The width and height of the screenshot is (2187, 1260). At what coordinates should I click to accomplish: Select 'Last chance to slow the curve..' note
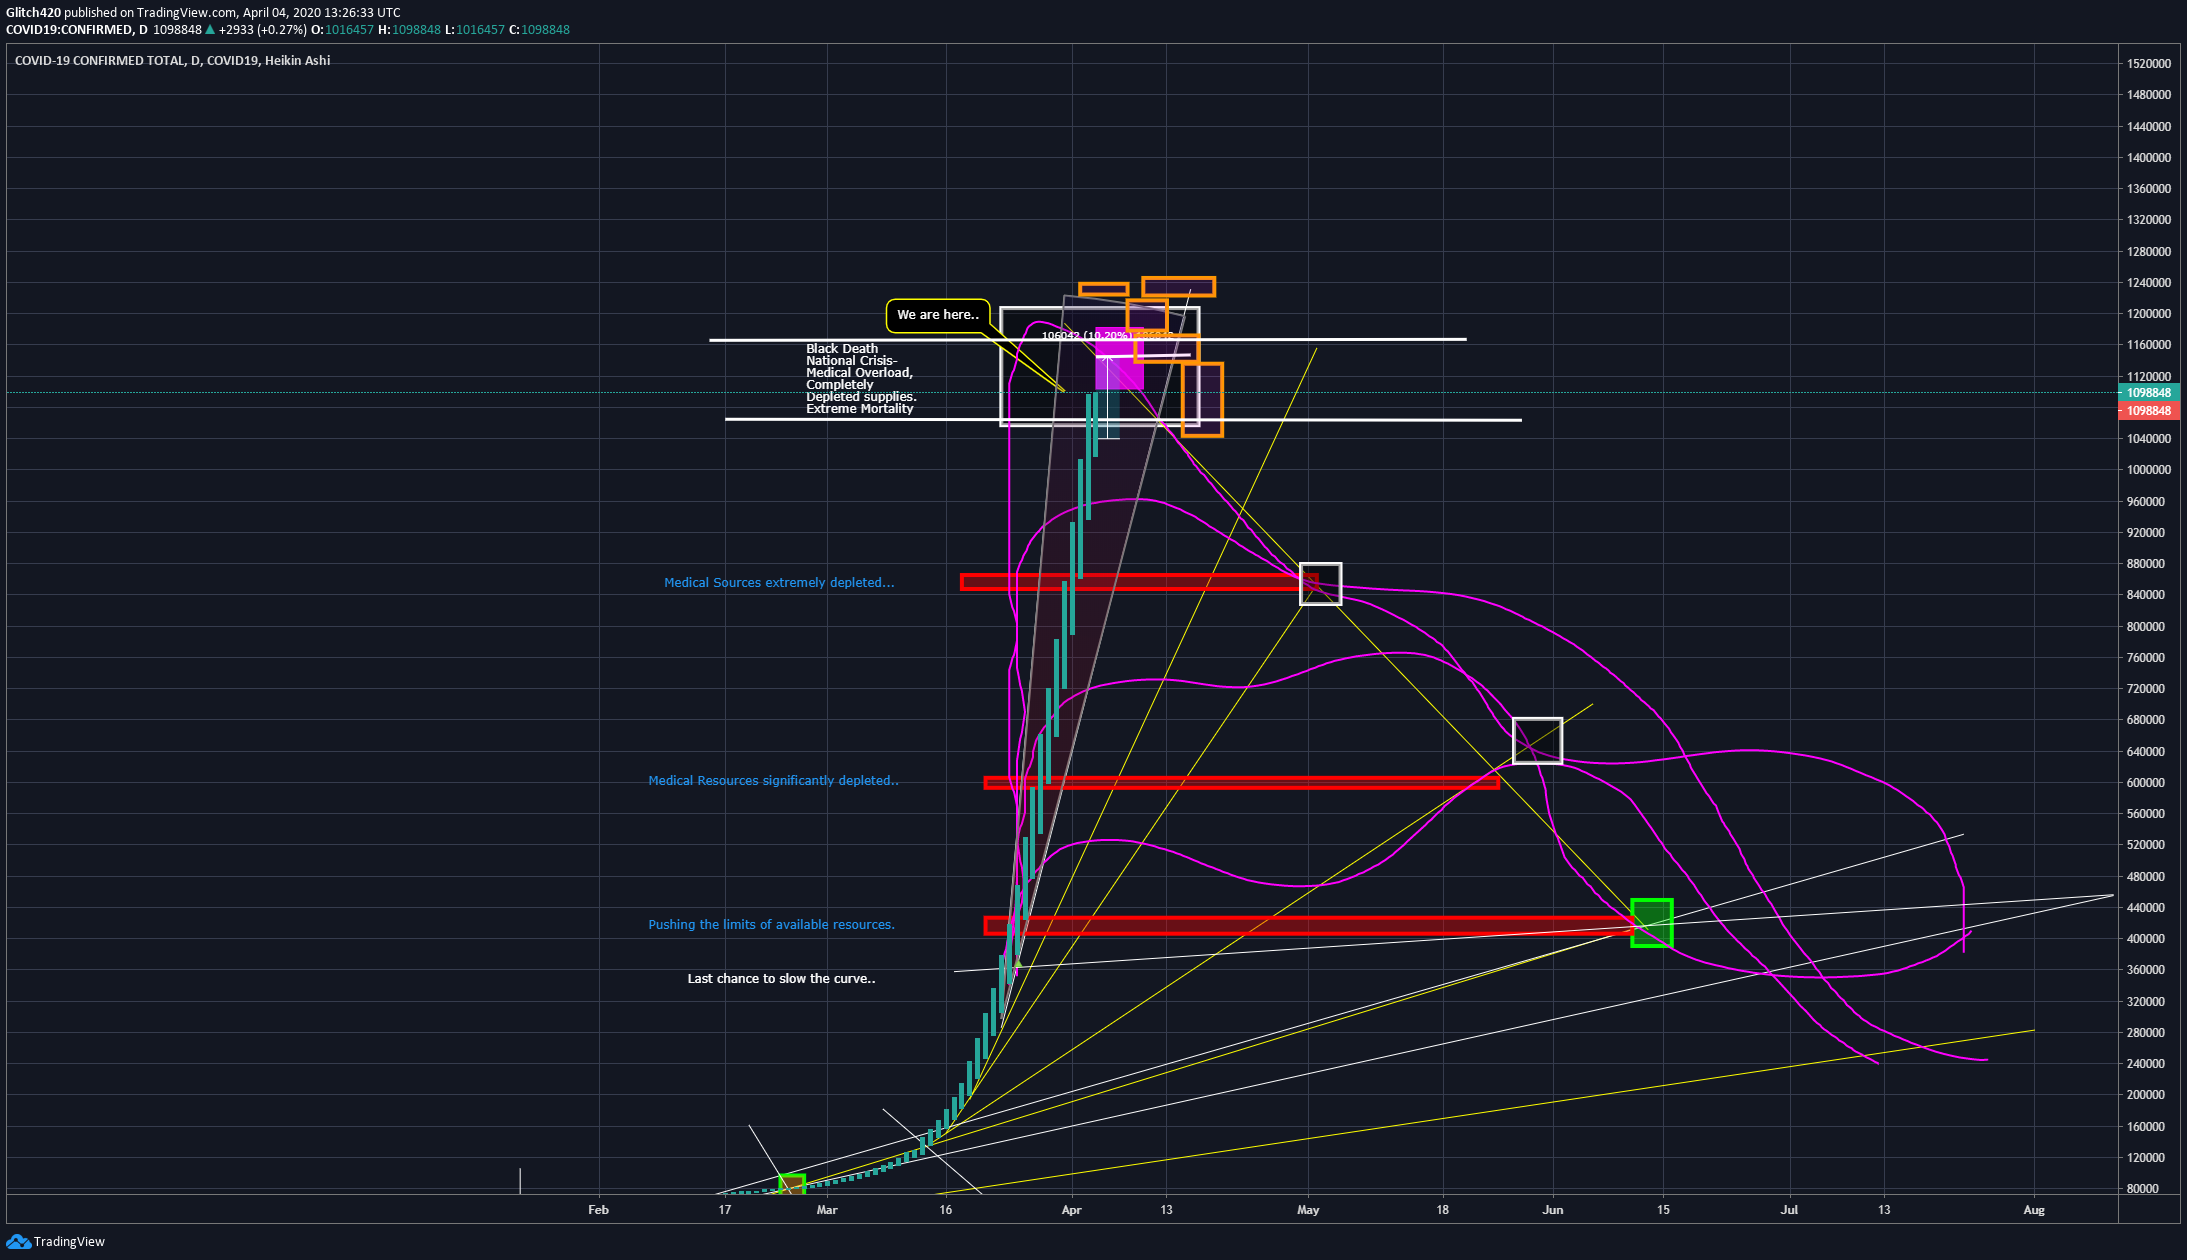coord(781,979)
